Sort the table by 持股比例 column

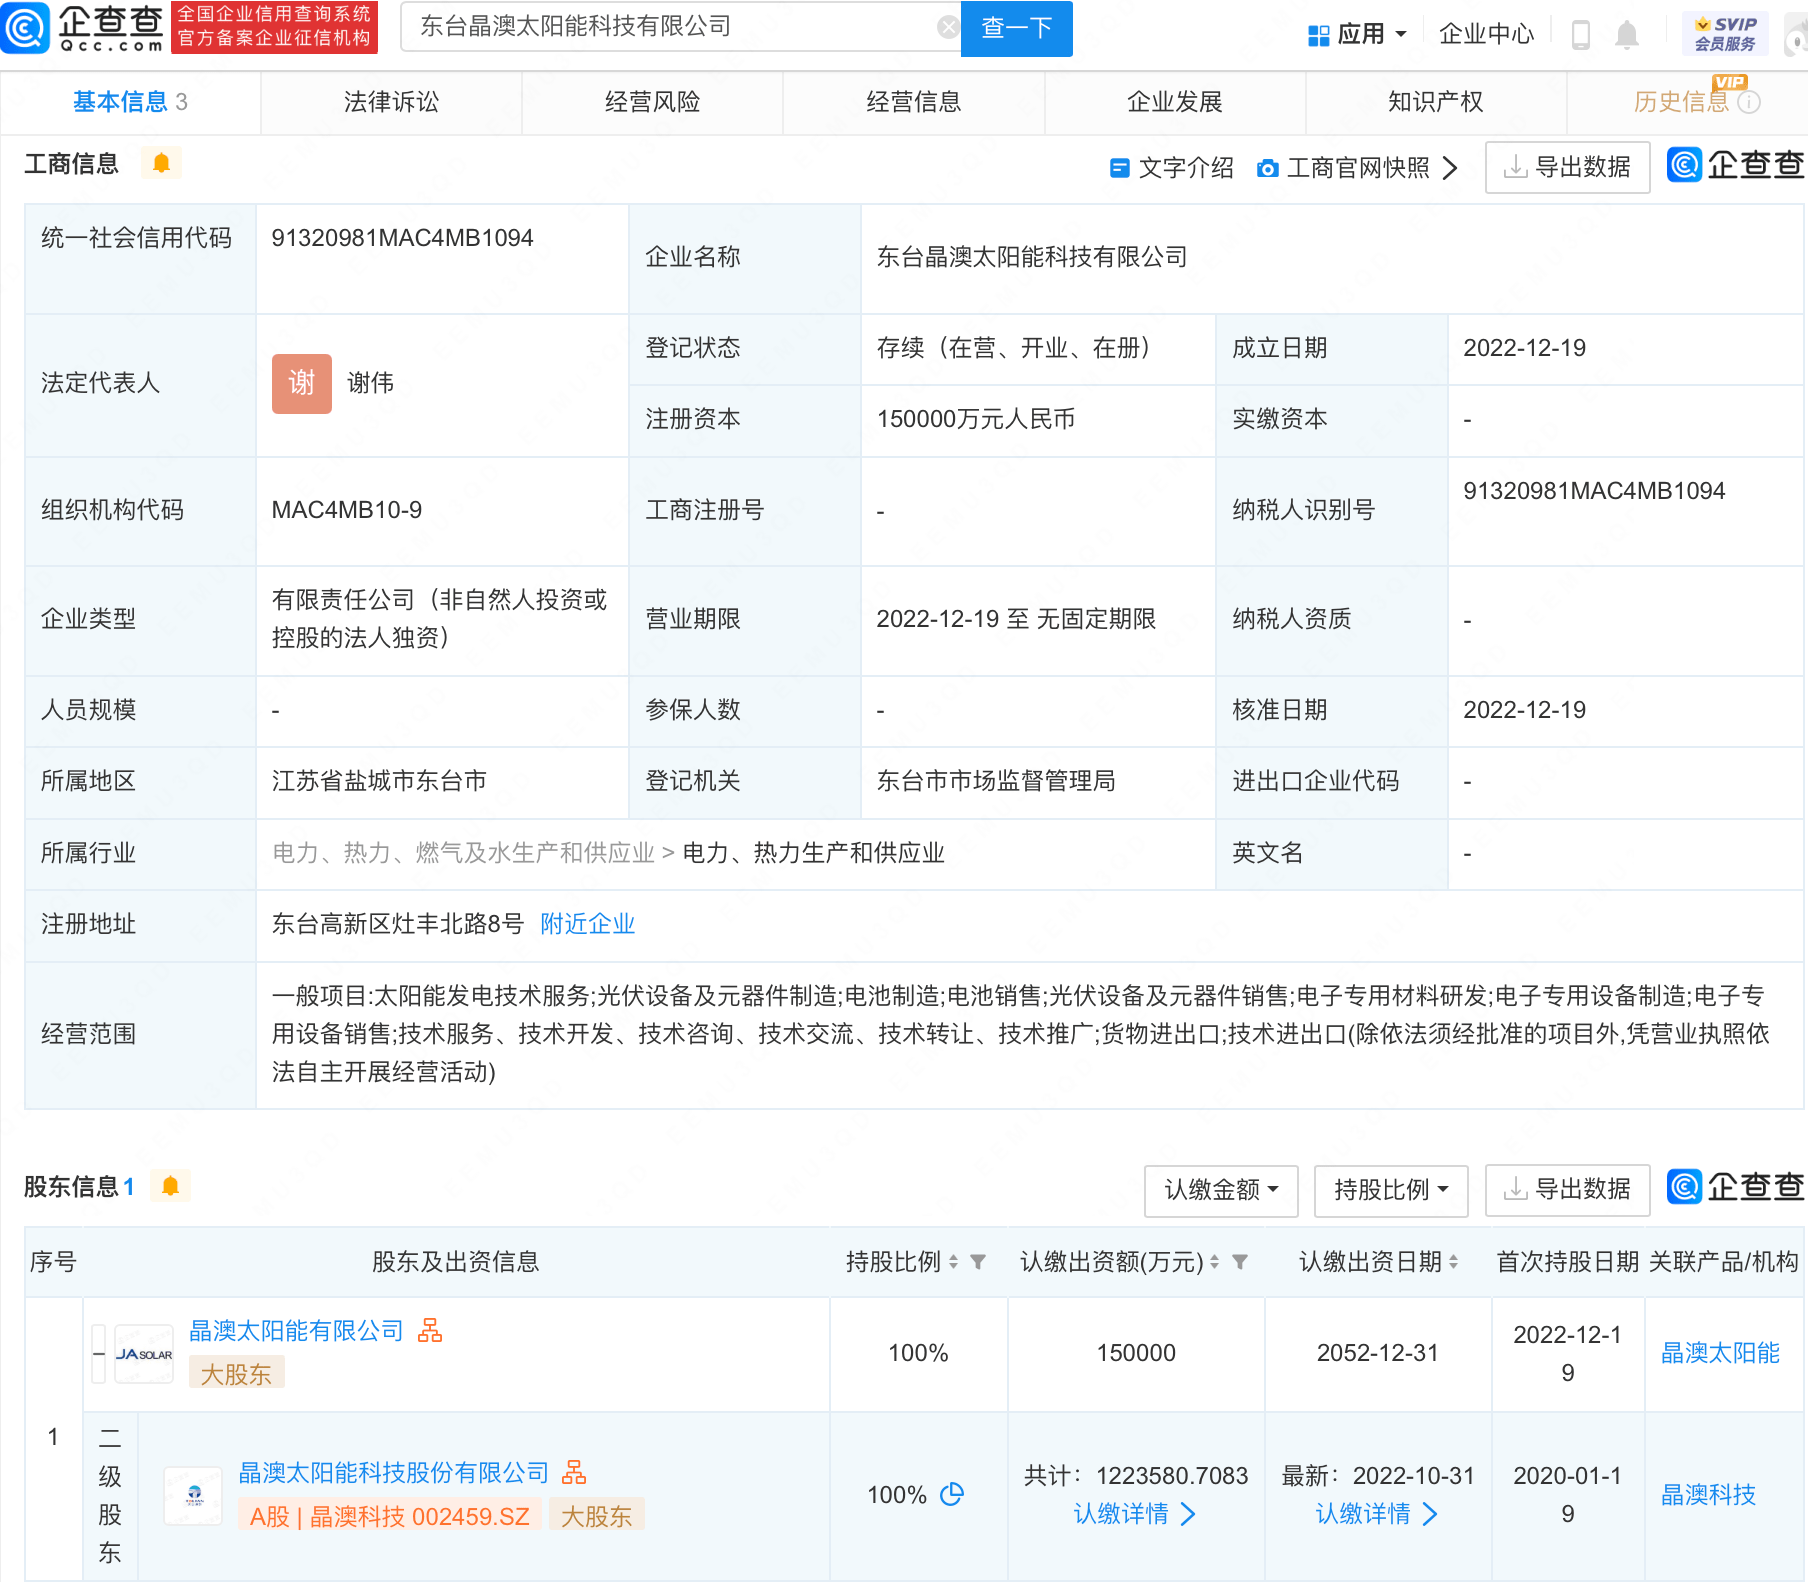coord(953,1262)
